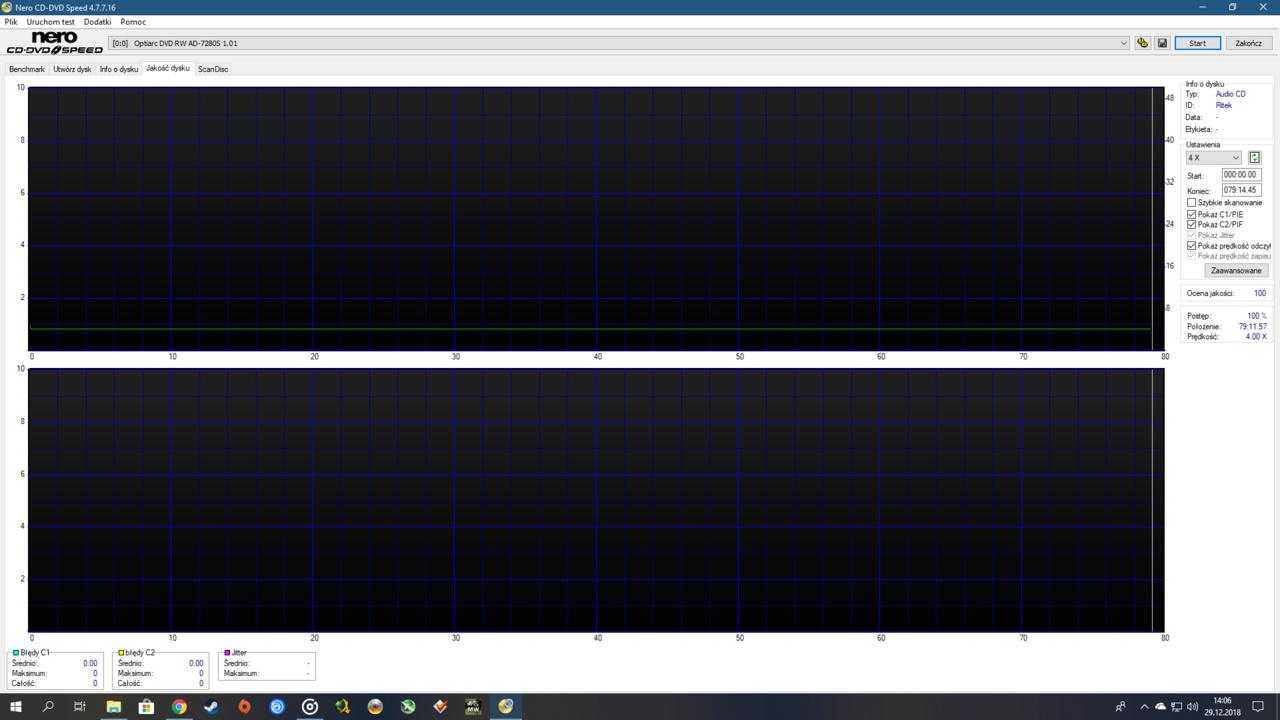Open the People icon in system tray
Image resolution: width=1280 pixels, height=720 pixels.
click(x=1120, y=706)
